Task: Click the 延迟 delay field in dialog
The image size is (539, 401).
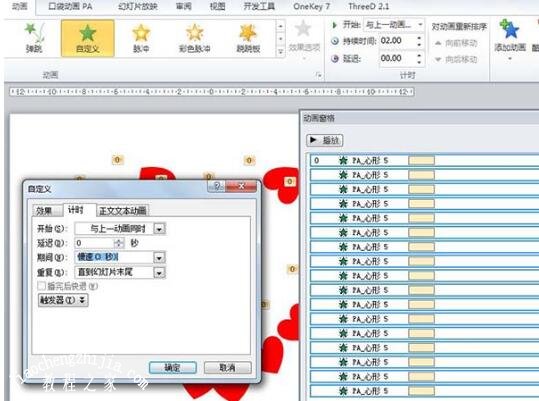Action: [95, 243]
